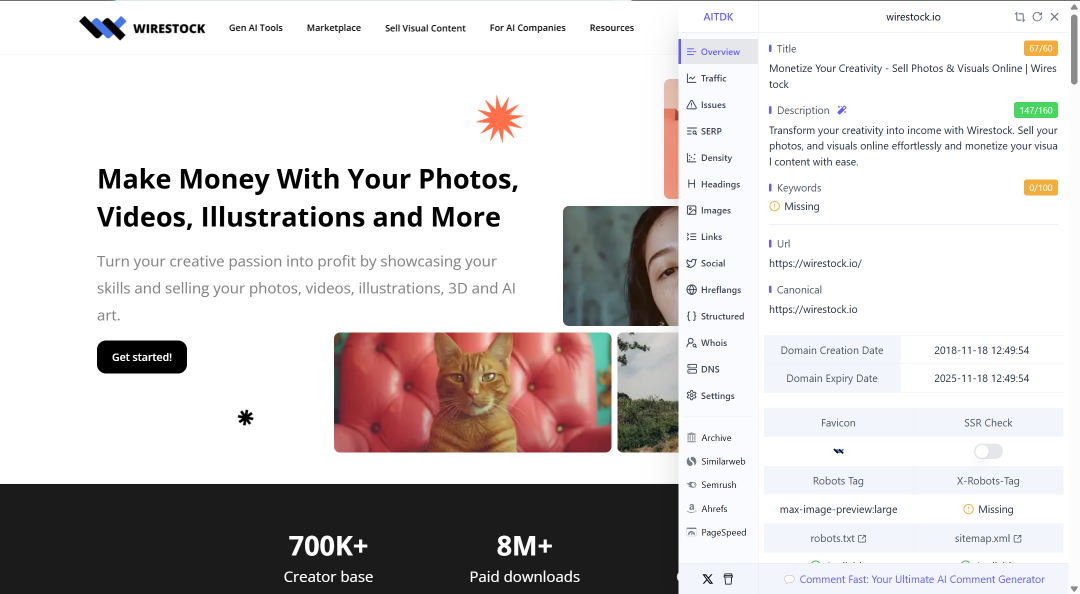Click the AITDK logo text

718,17
